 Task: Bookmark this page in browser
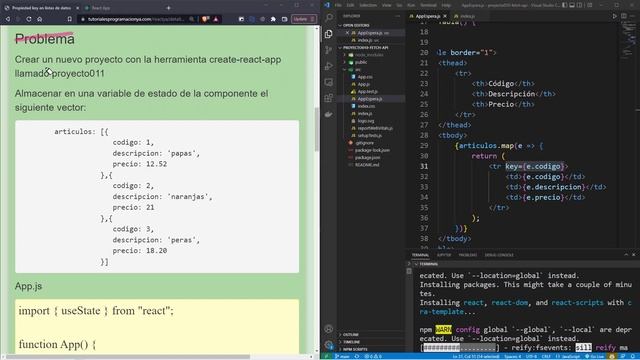[70, 19]
